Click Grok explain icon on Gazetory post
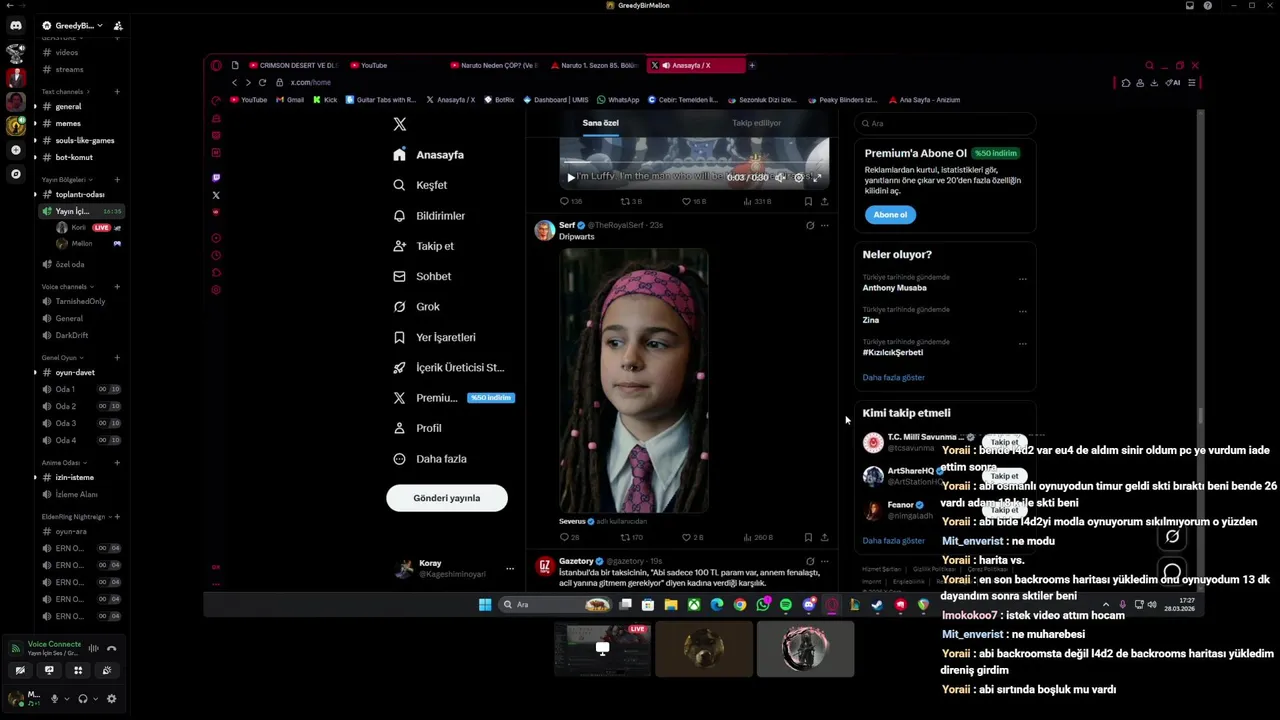The image size is (1280, 720). pyautogui.click(x=810, y=561)
